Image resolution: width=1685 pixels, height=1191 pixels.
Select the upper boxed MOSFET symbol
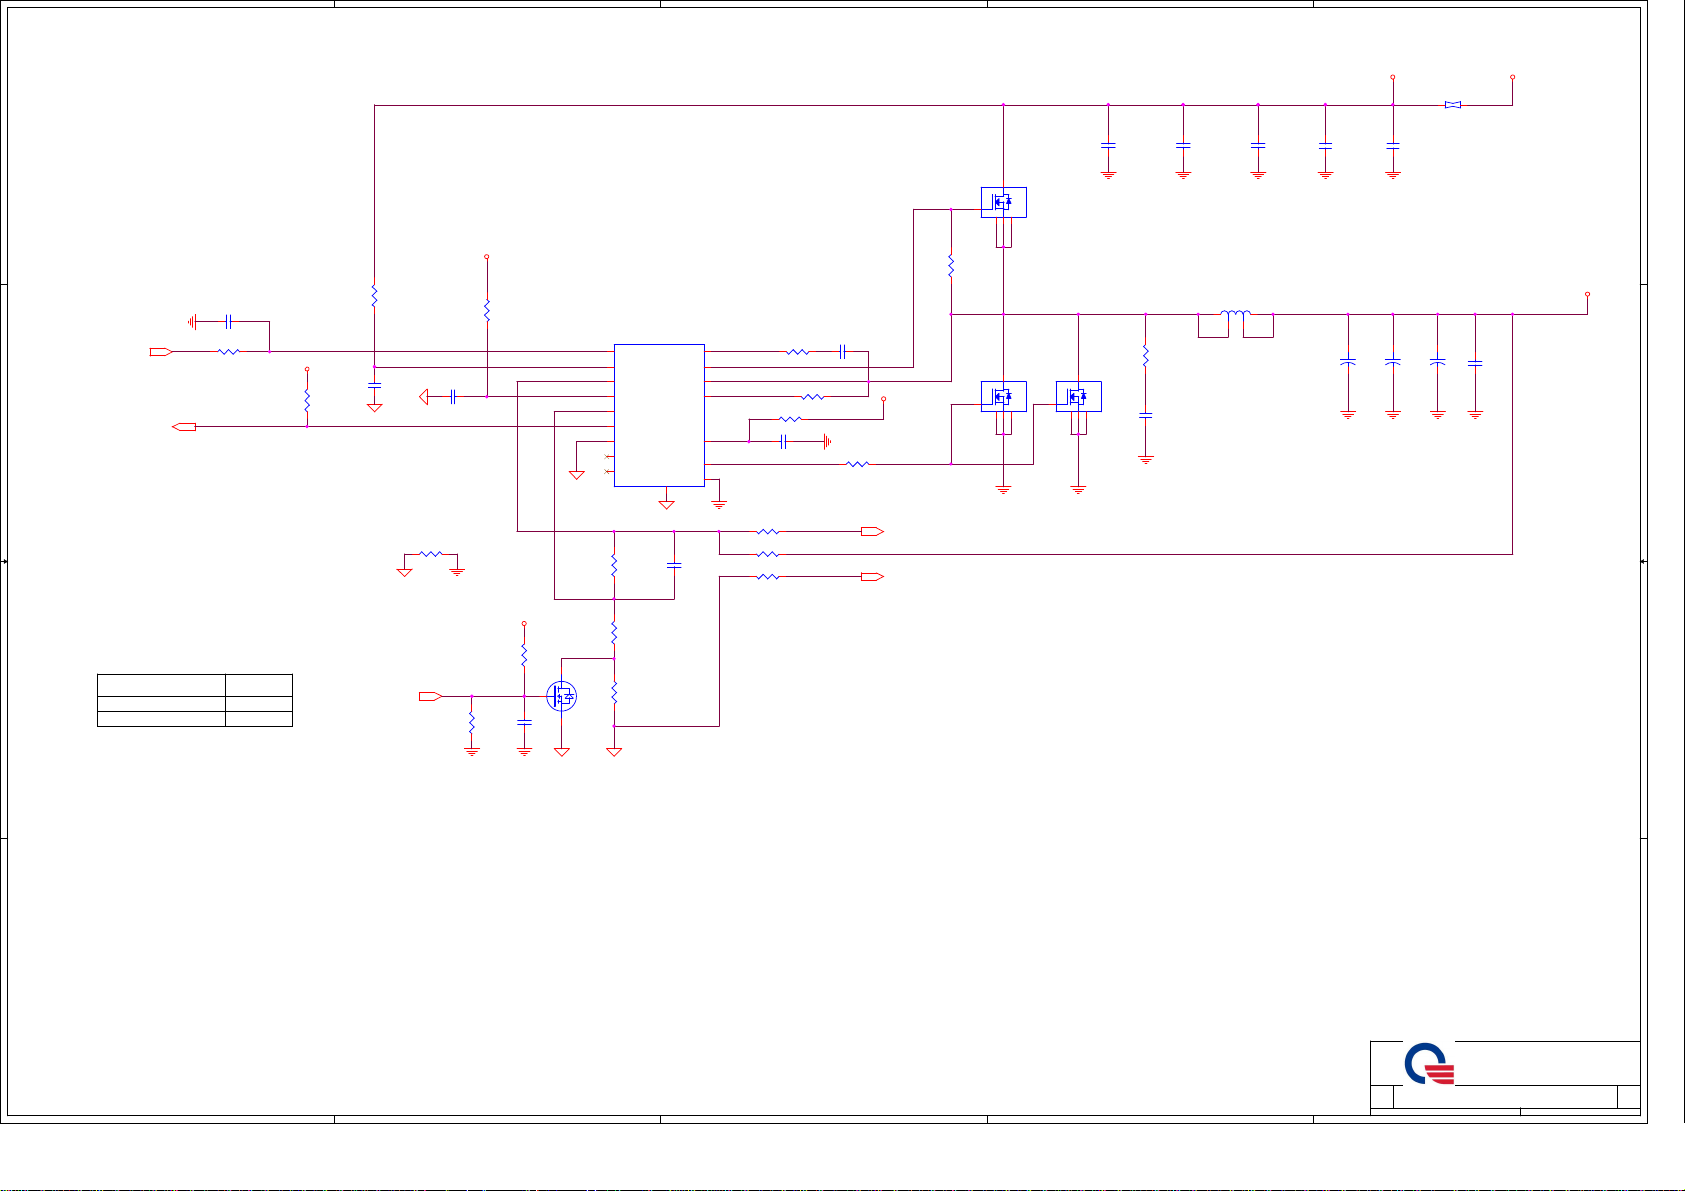[x=1003, y=202]
